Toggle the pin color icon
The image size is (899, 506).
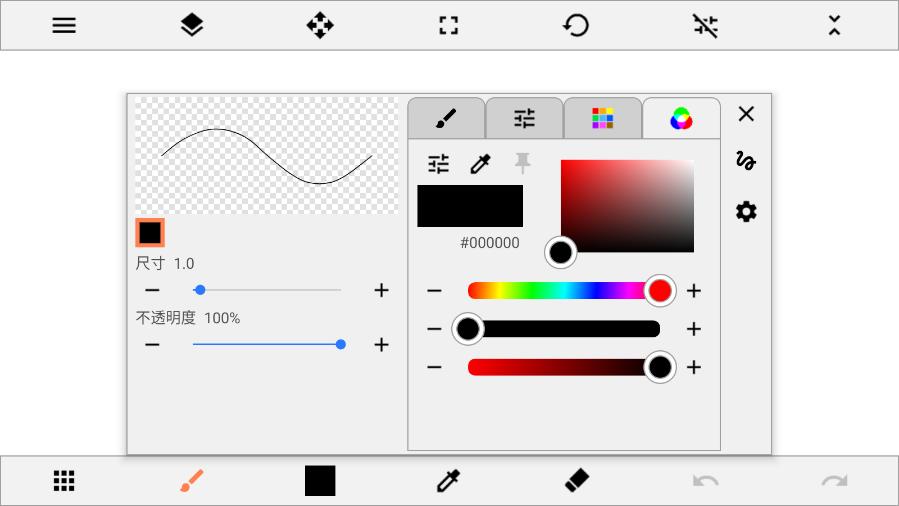522,163
